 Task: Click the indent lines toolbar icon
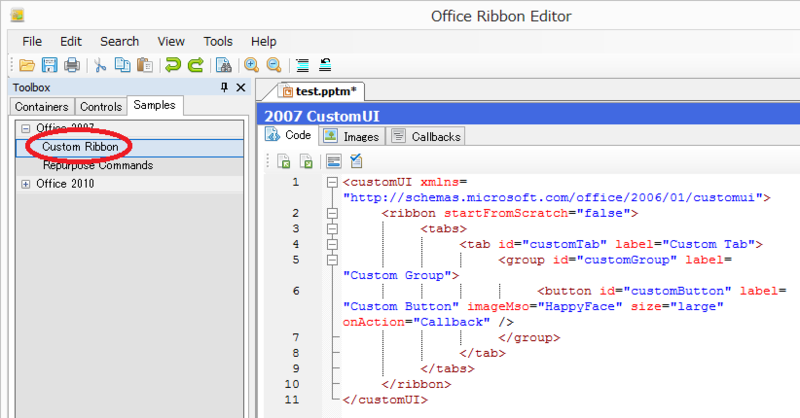click(303, 65)
